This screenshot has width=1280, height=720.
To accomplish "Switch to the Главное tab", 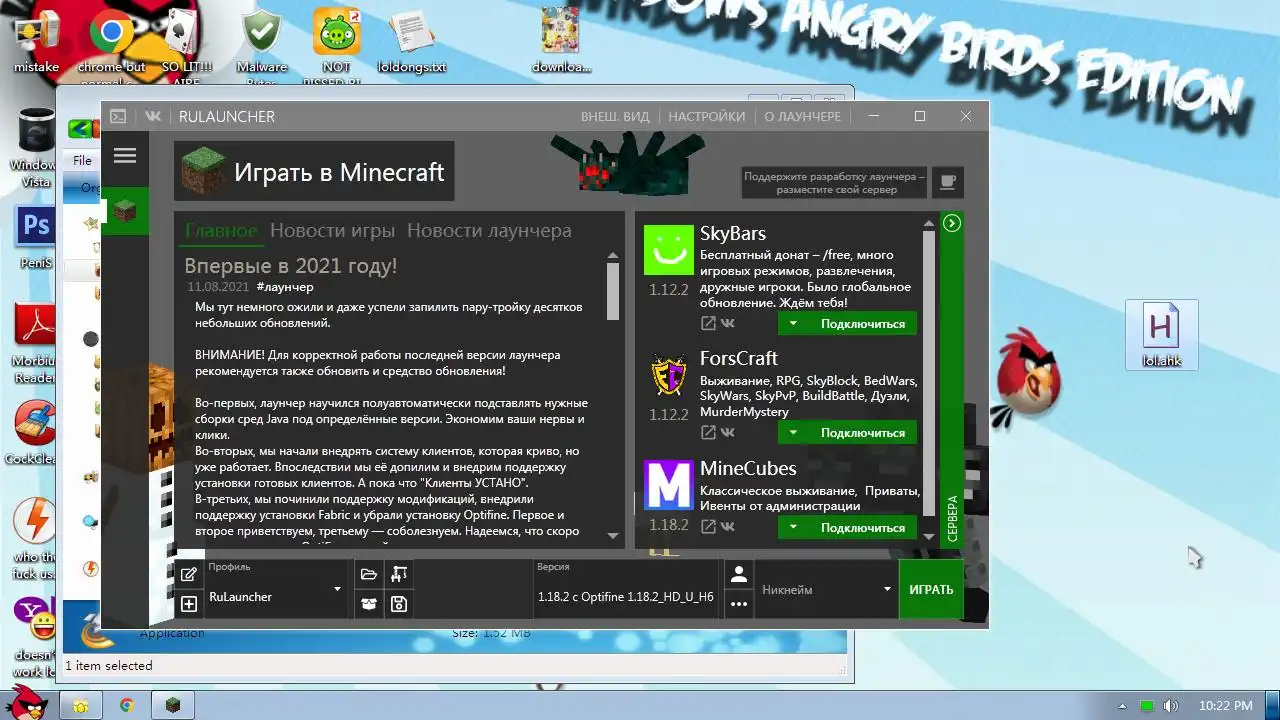I will tap(221, 230).
